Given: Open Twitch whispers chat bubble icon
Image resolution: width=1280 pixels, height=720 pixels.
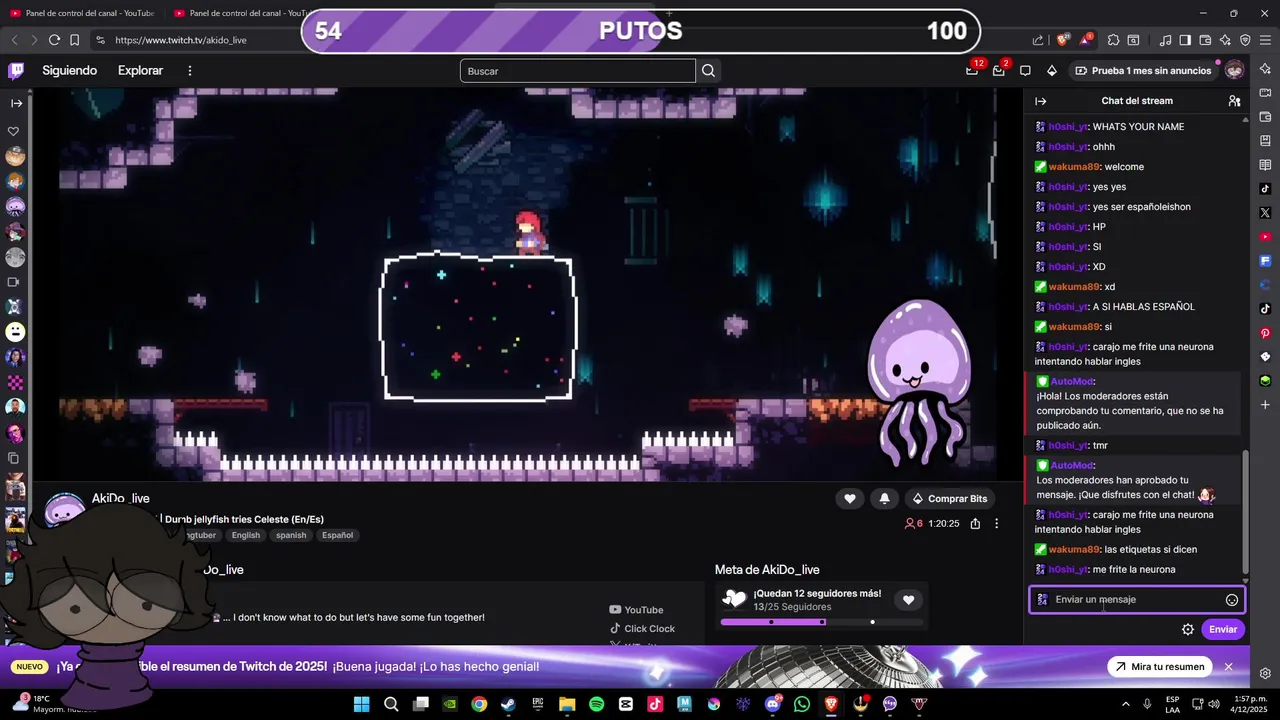Looking at the screenshot, I should 1025,71.
